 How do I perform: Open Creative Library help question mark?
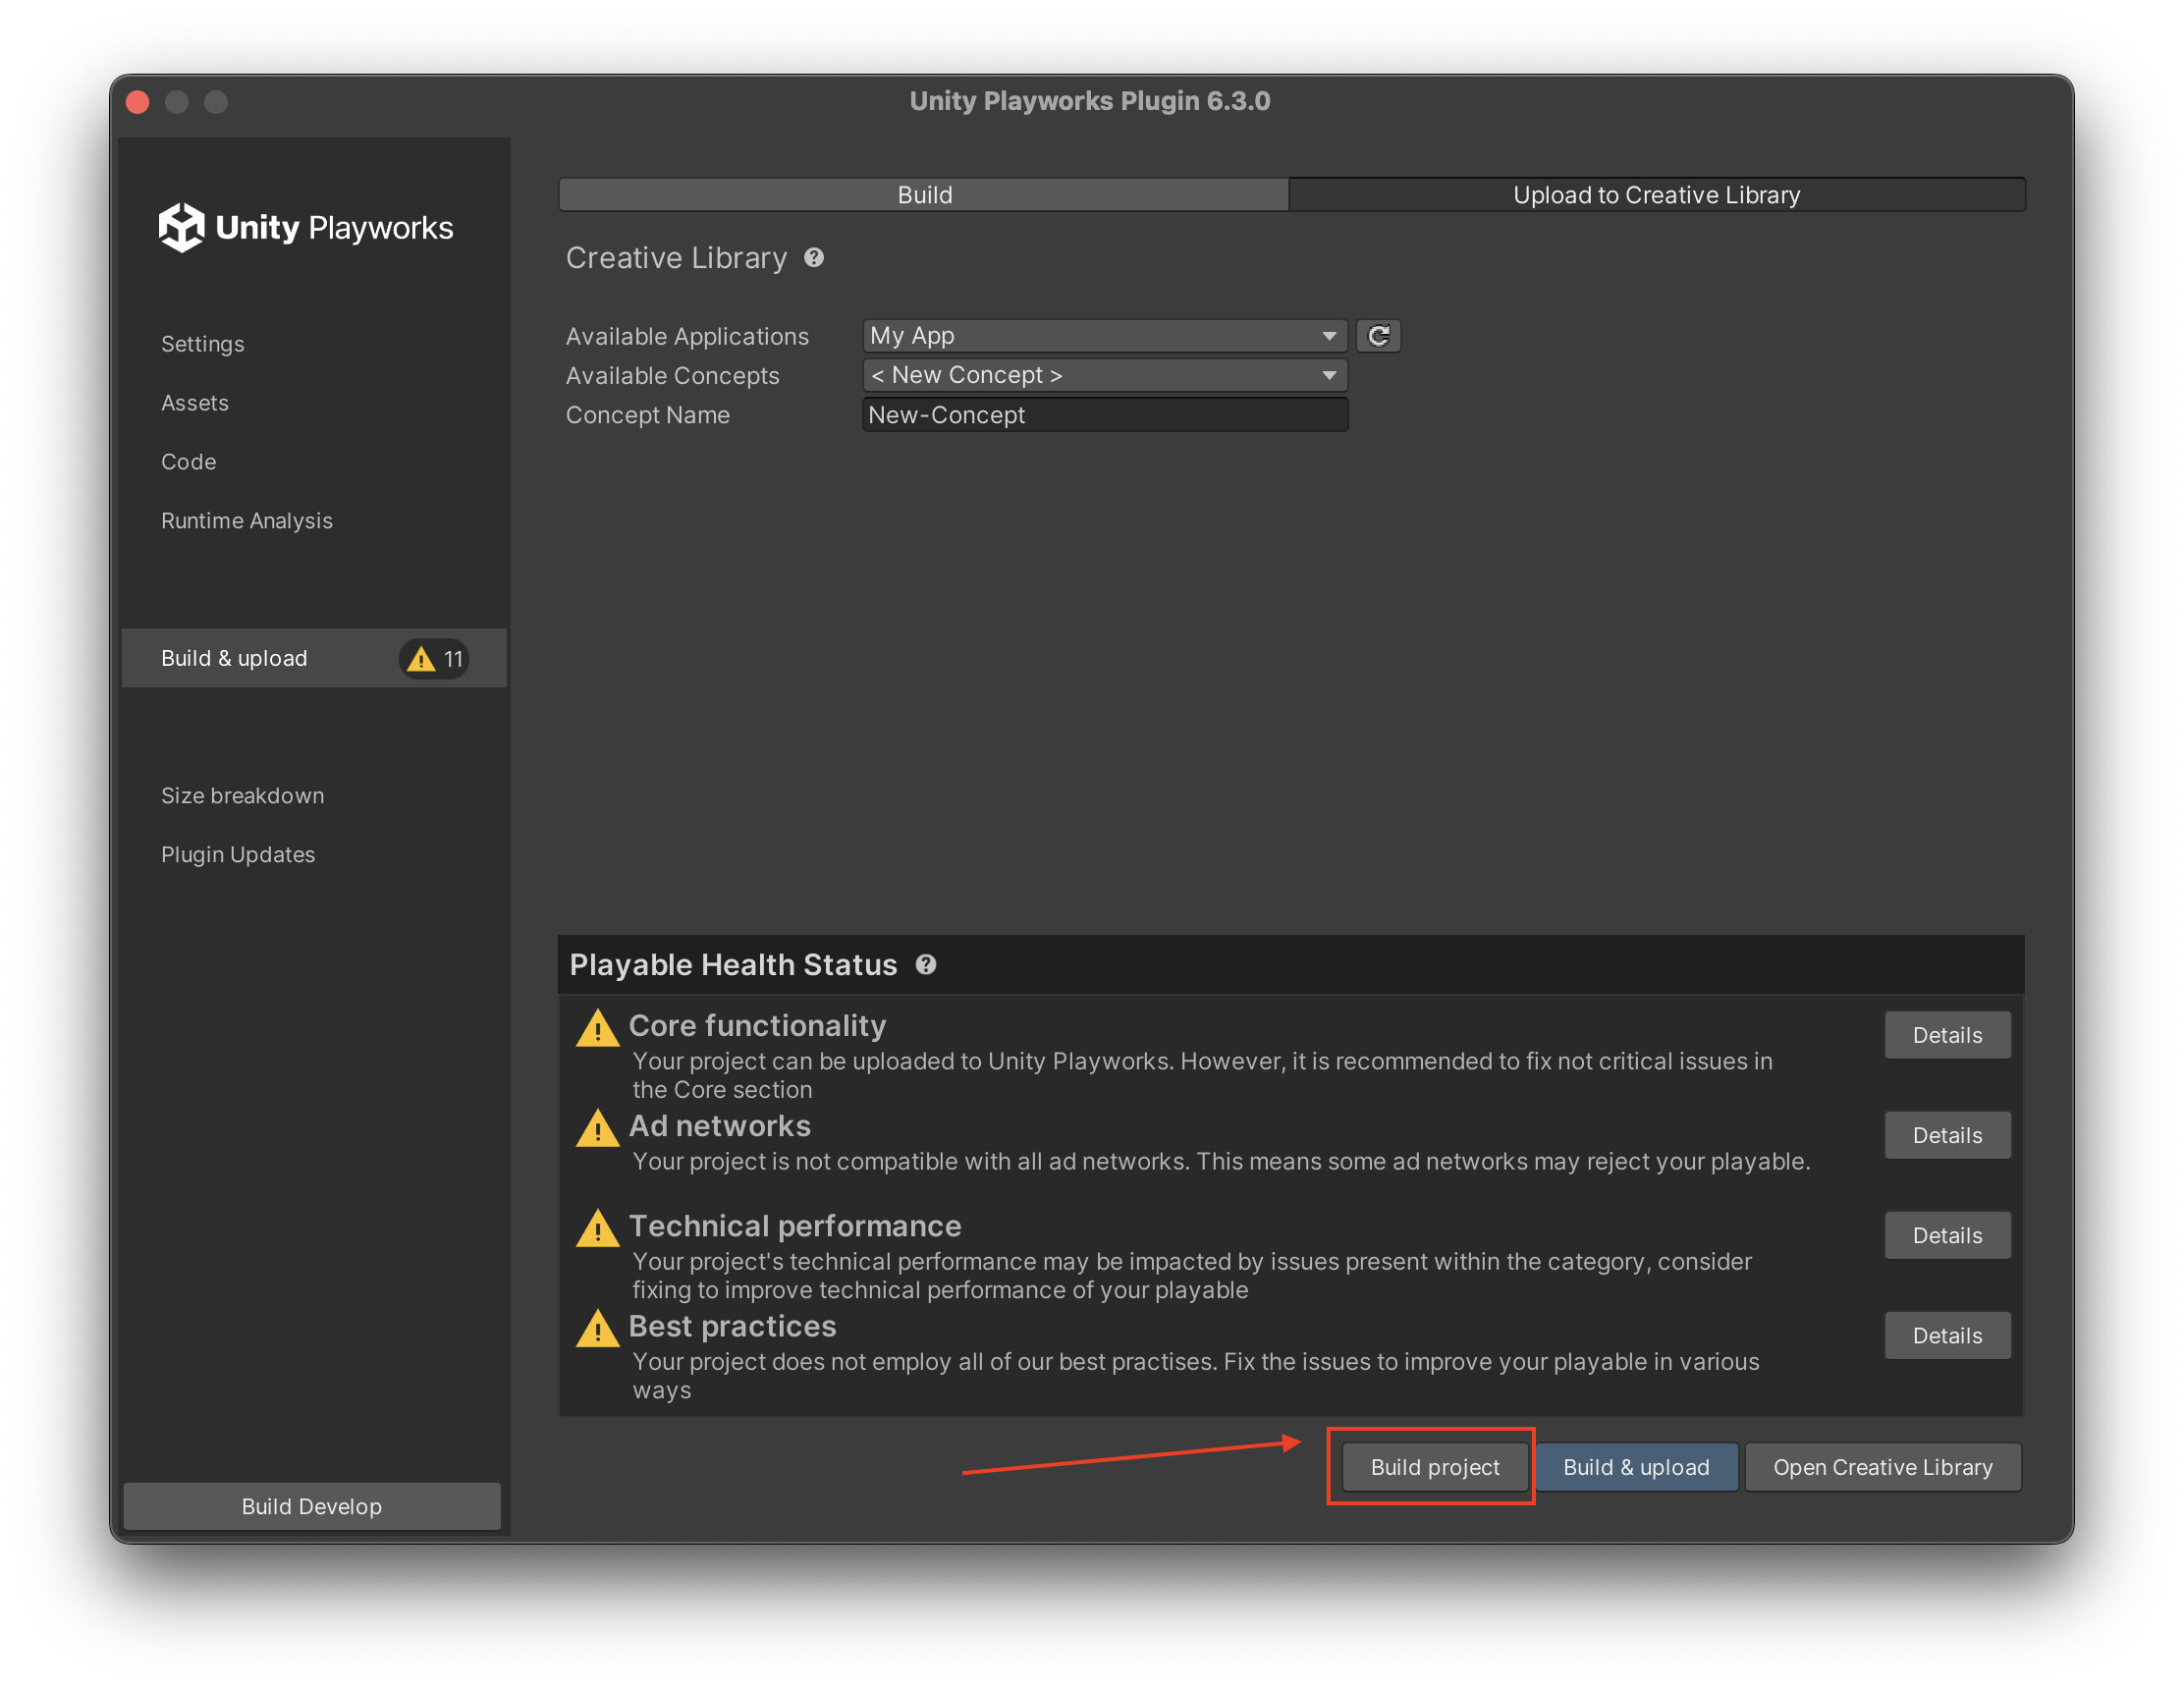[x=814, y=258]
